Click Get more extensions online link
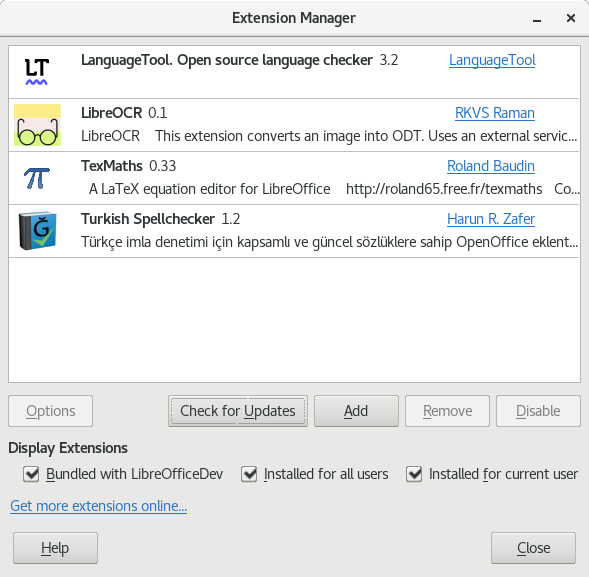Viewport: 589px width, 577px height. tap(98, 506)
